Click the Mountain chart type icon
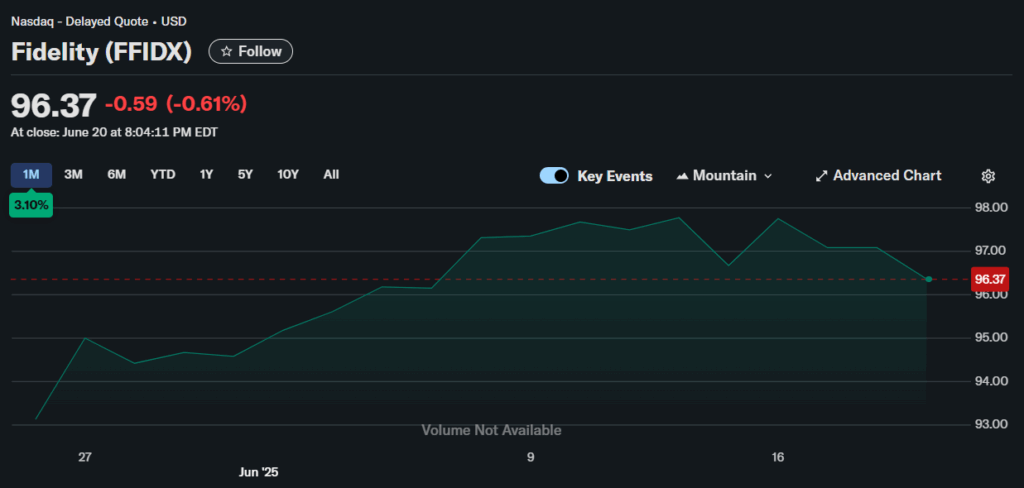This screenshot has width=1024, height=488. coord(682,176)
